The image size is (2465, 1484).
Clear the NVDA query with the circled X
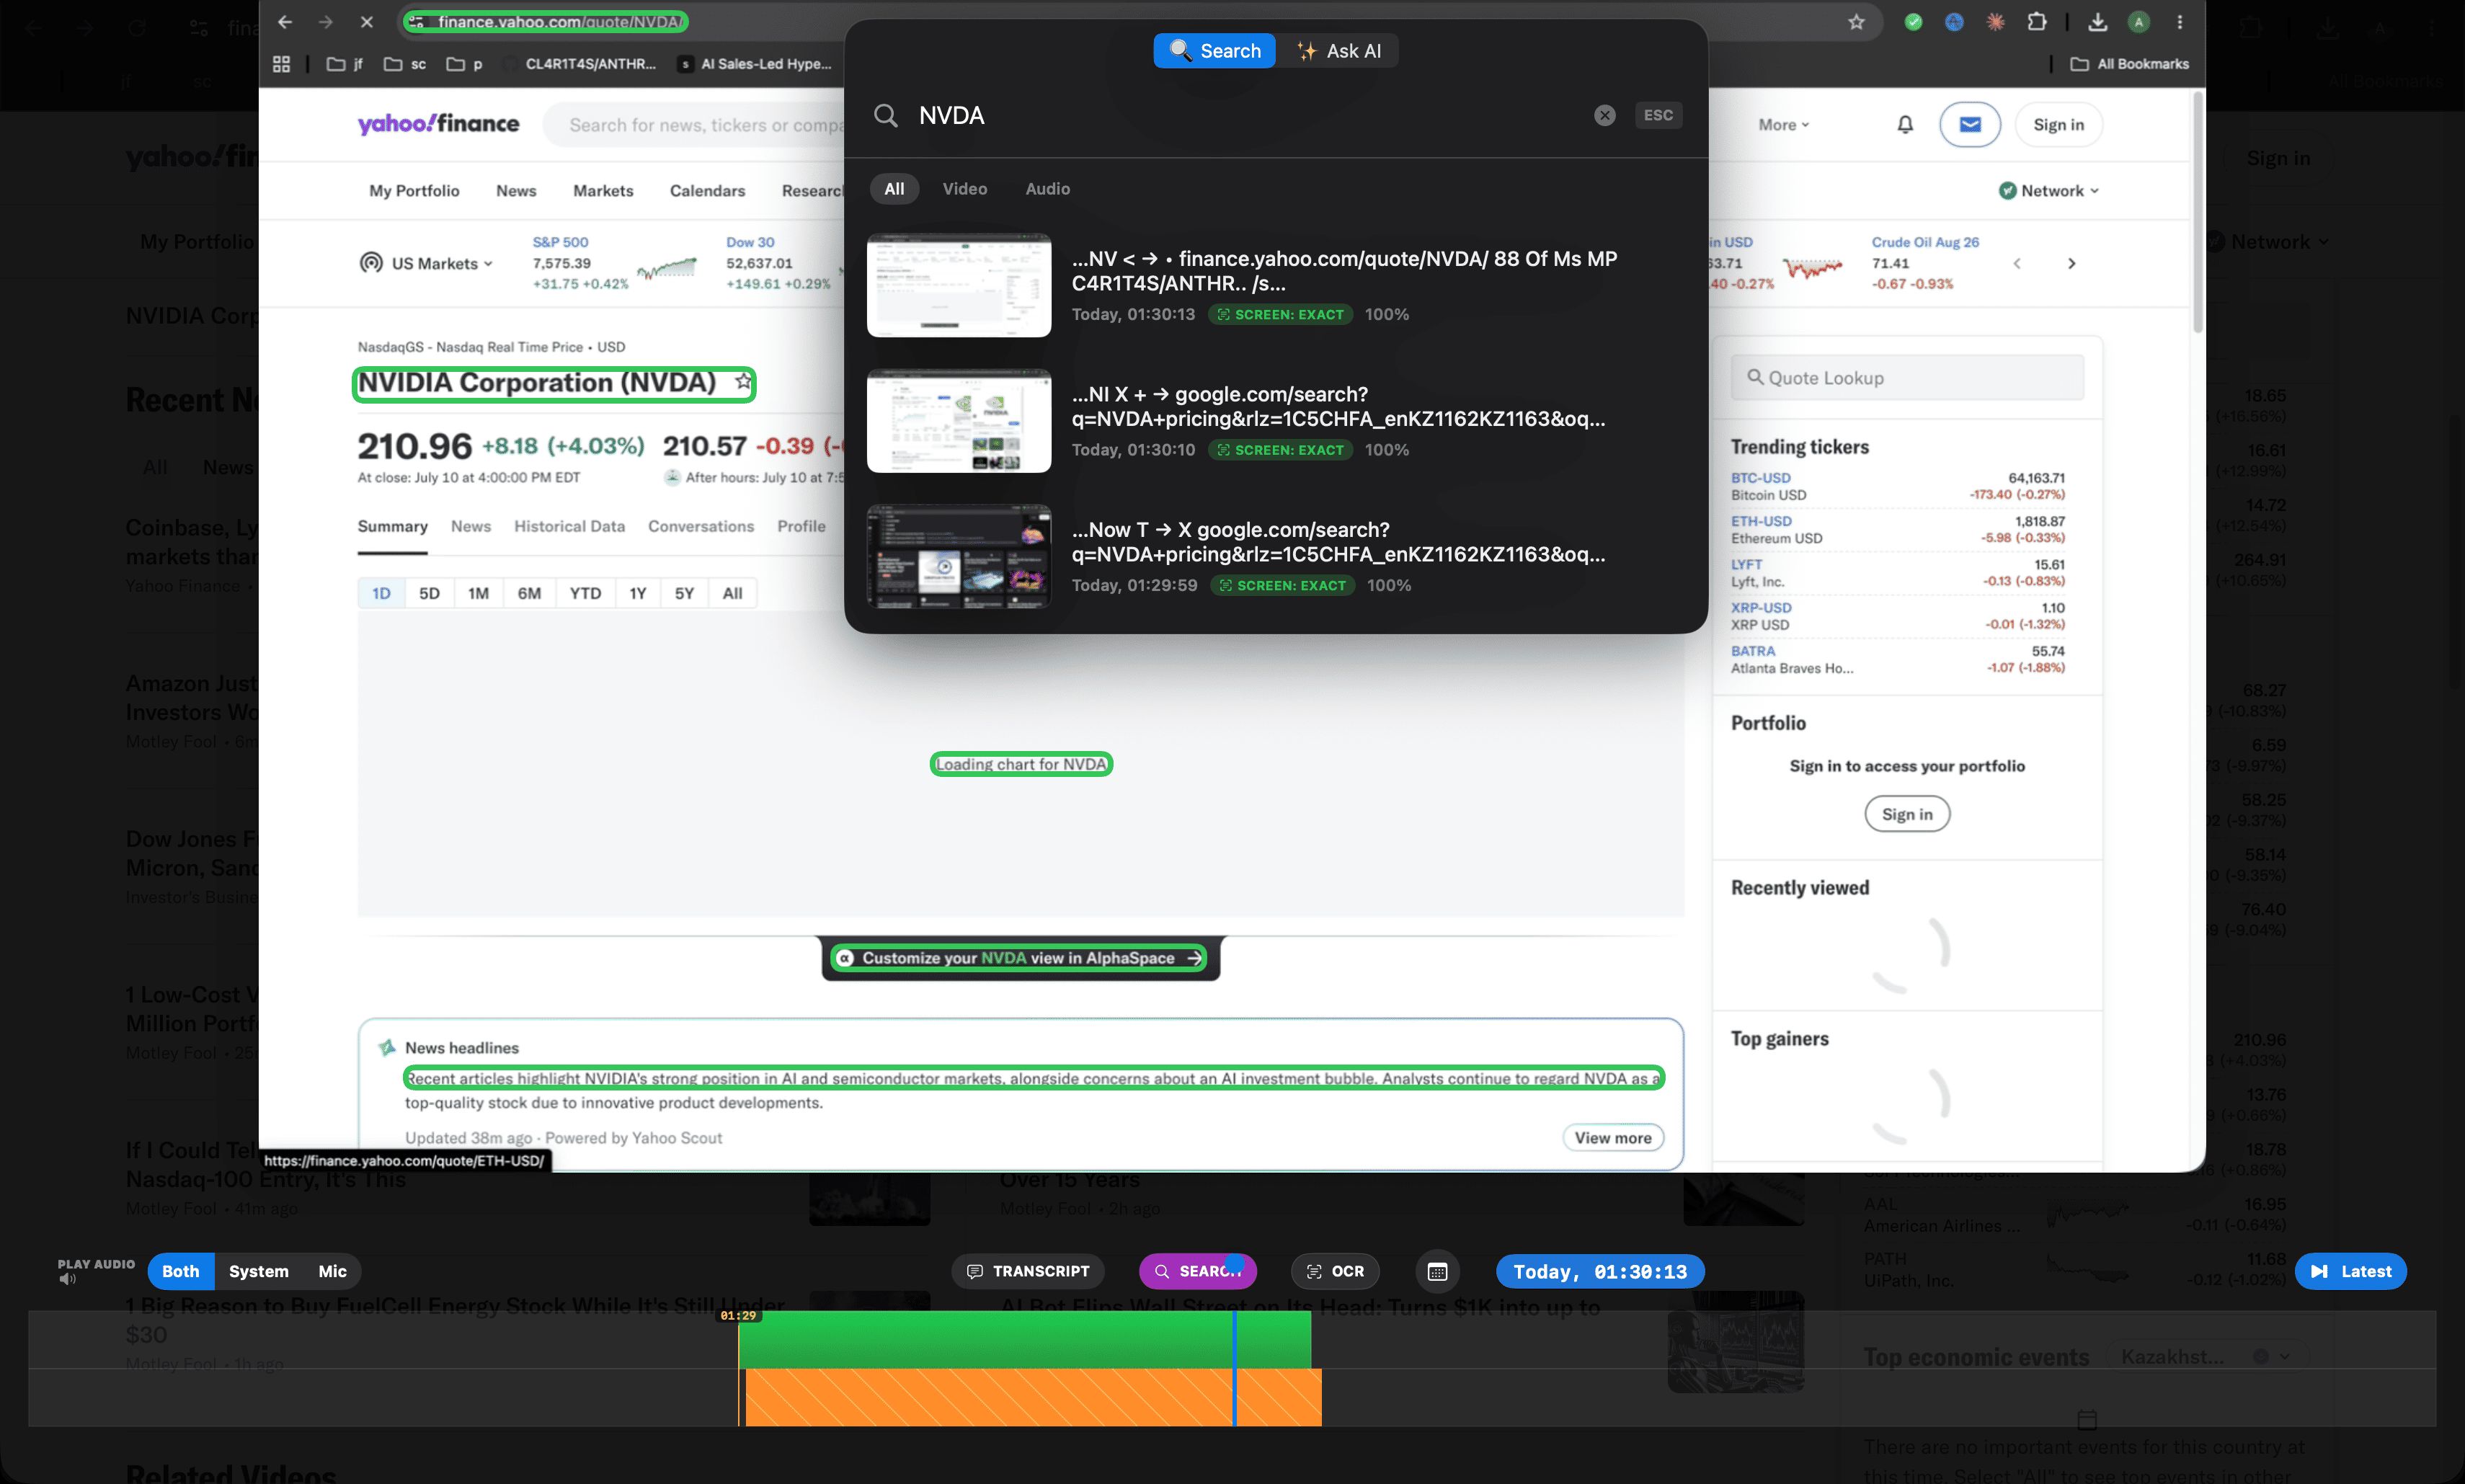pyautogui.click(x=1605, y=116)
